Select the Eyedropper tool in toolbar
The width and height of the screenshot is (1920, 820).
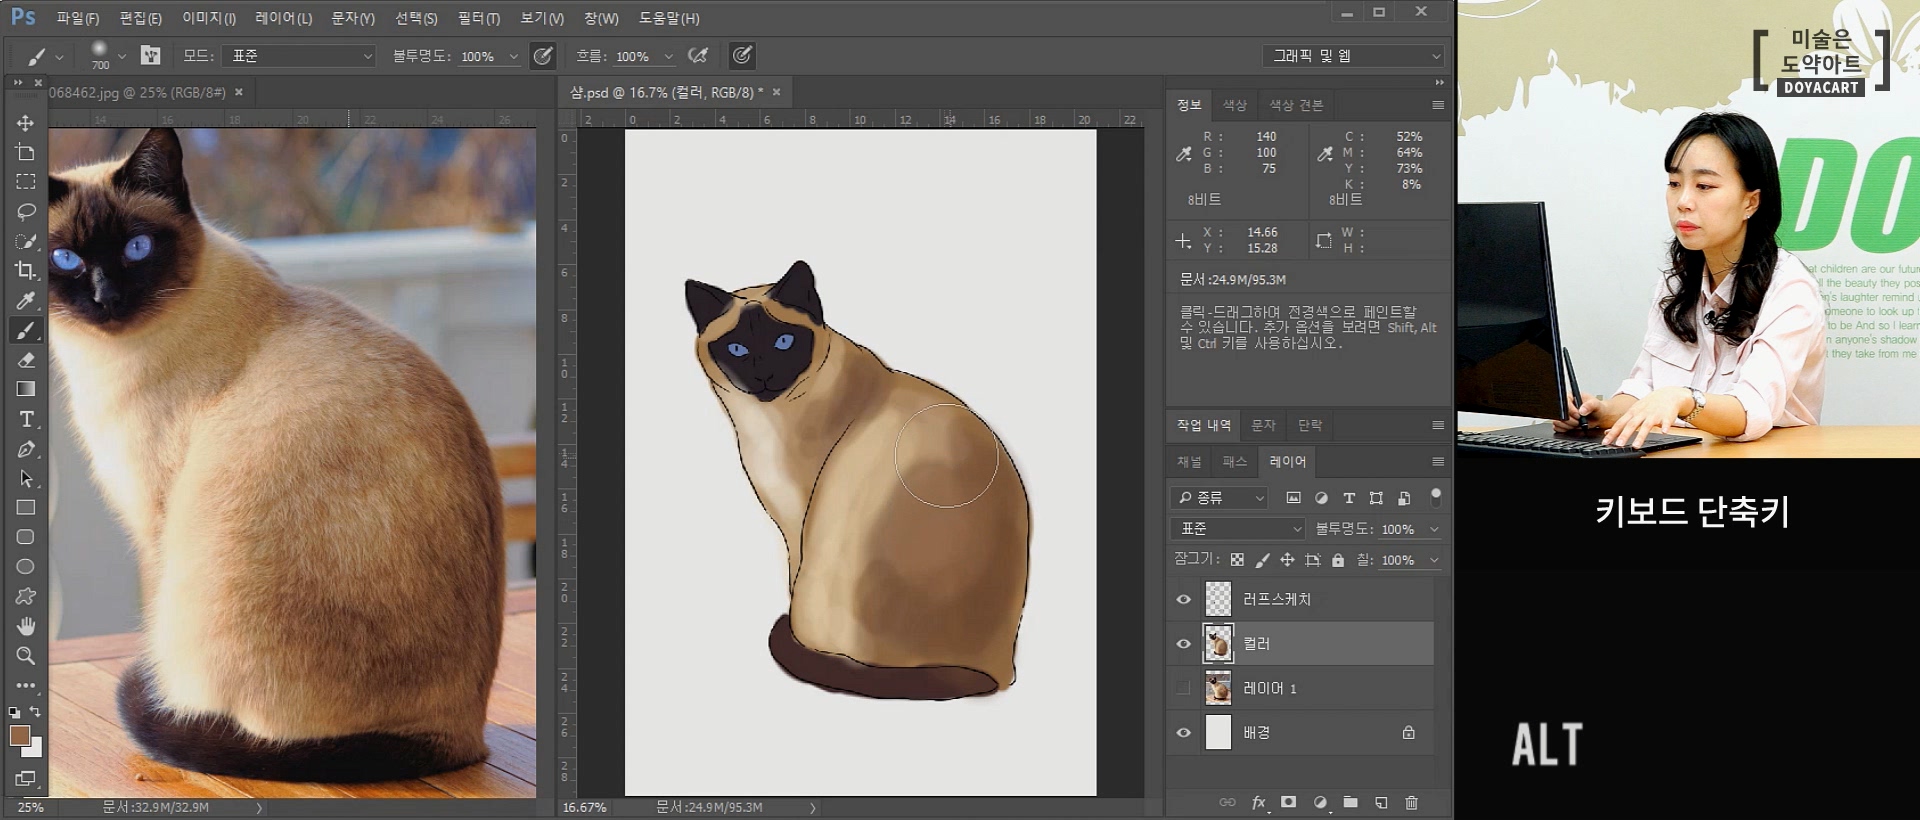(26, 300)
